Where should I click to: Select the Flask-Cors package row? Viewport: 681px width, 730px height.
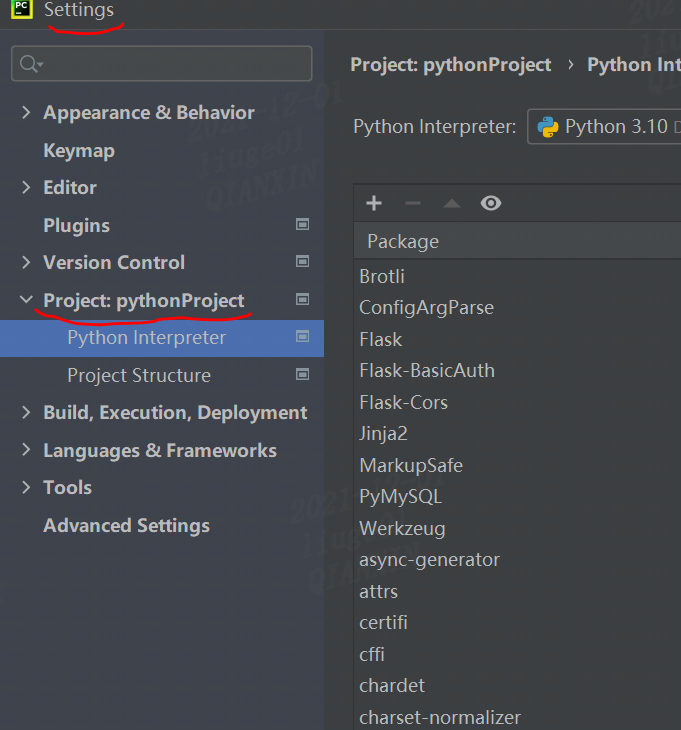pyautogui.click(x=404, y=403)
